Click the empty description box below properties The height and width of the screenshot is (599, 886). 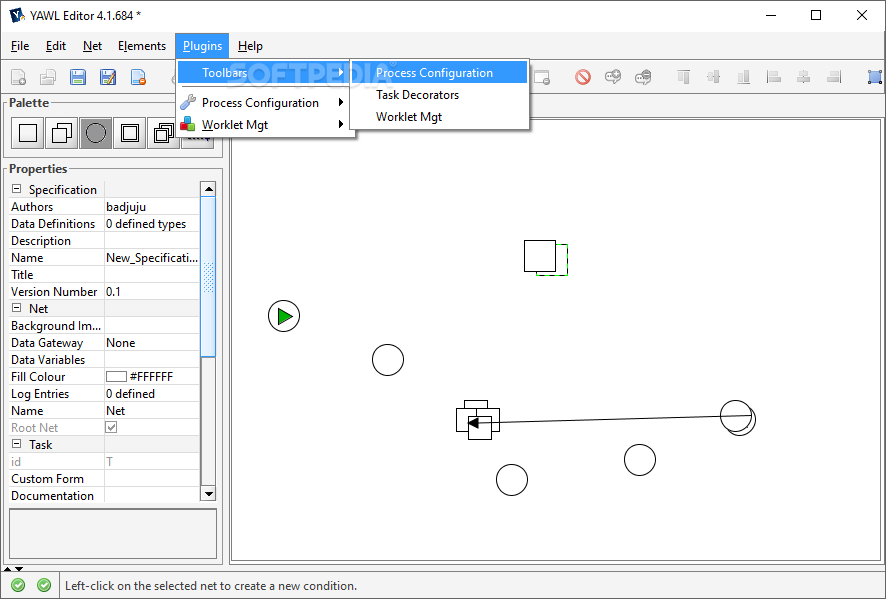pos(113,534)
